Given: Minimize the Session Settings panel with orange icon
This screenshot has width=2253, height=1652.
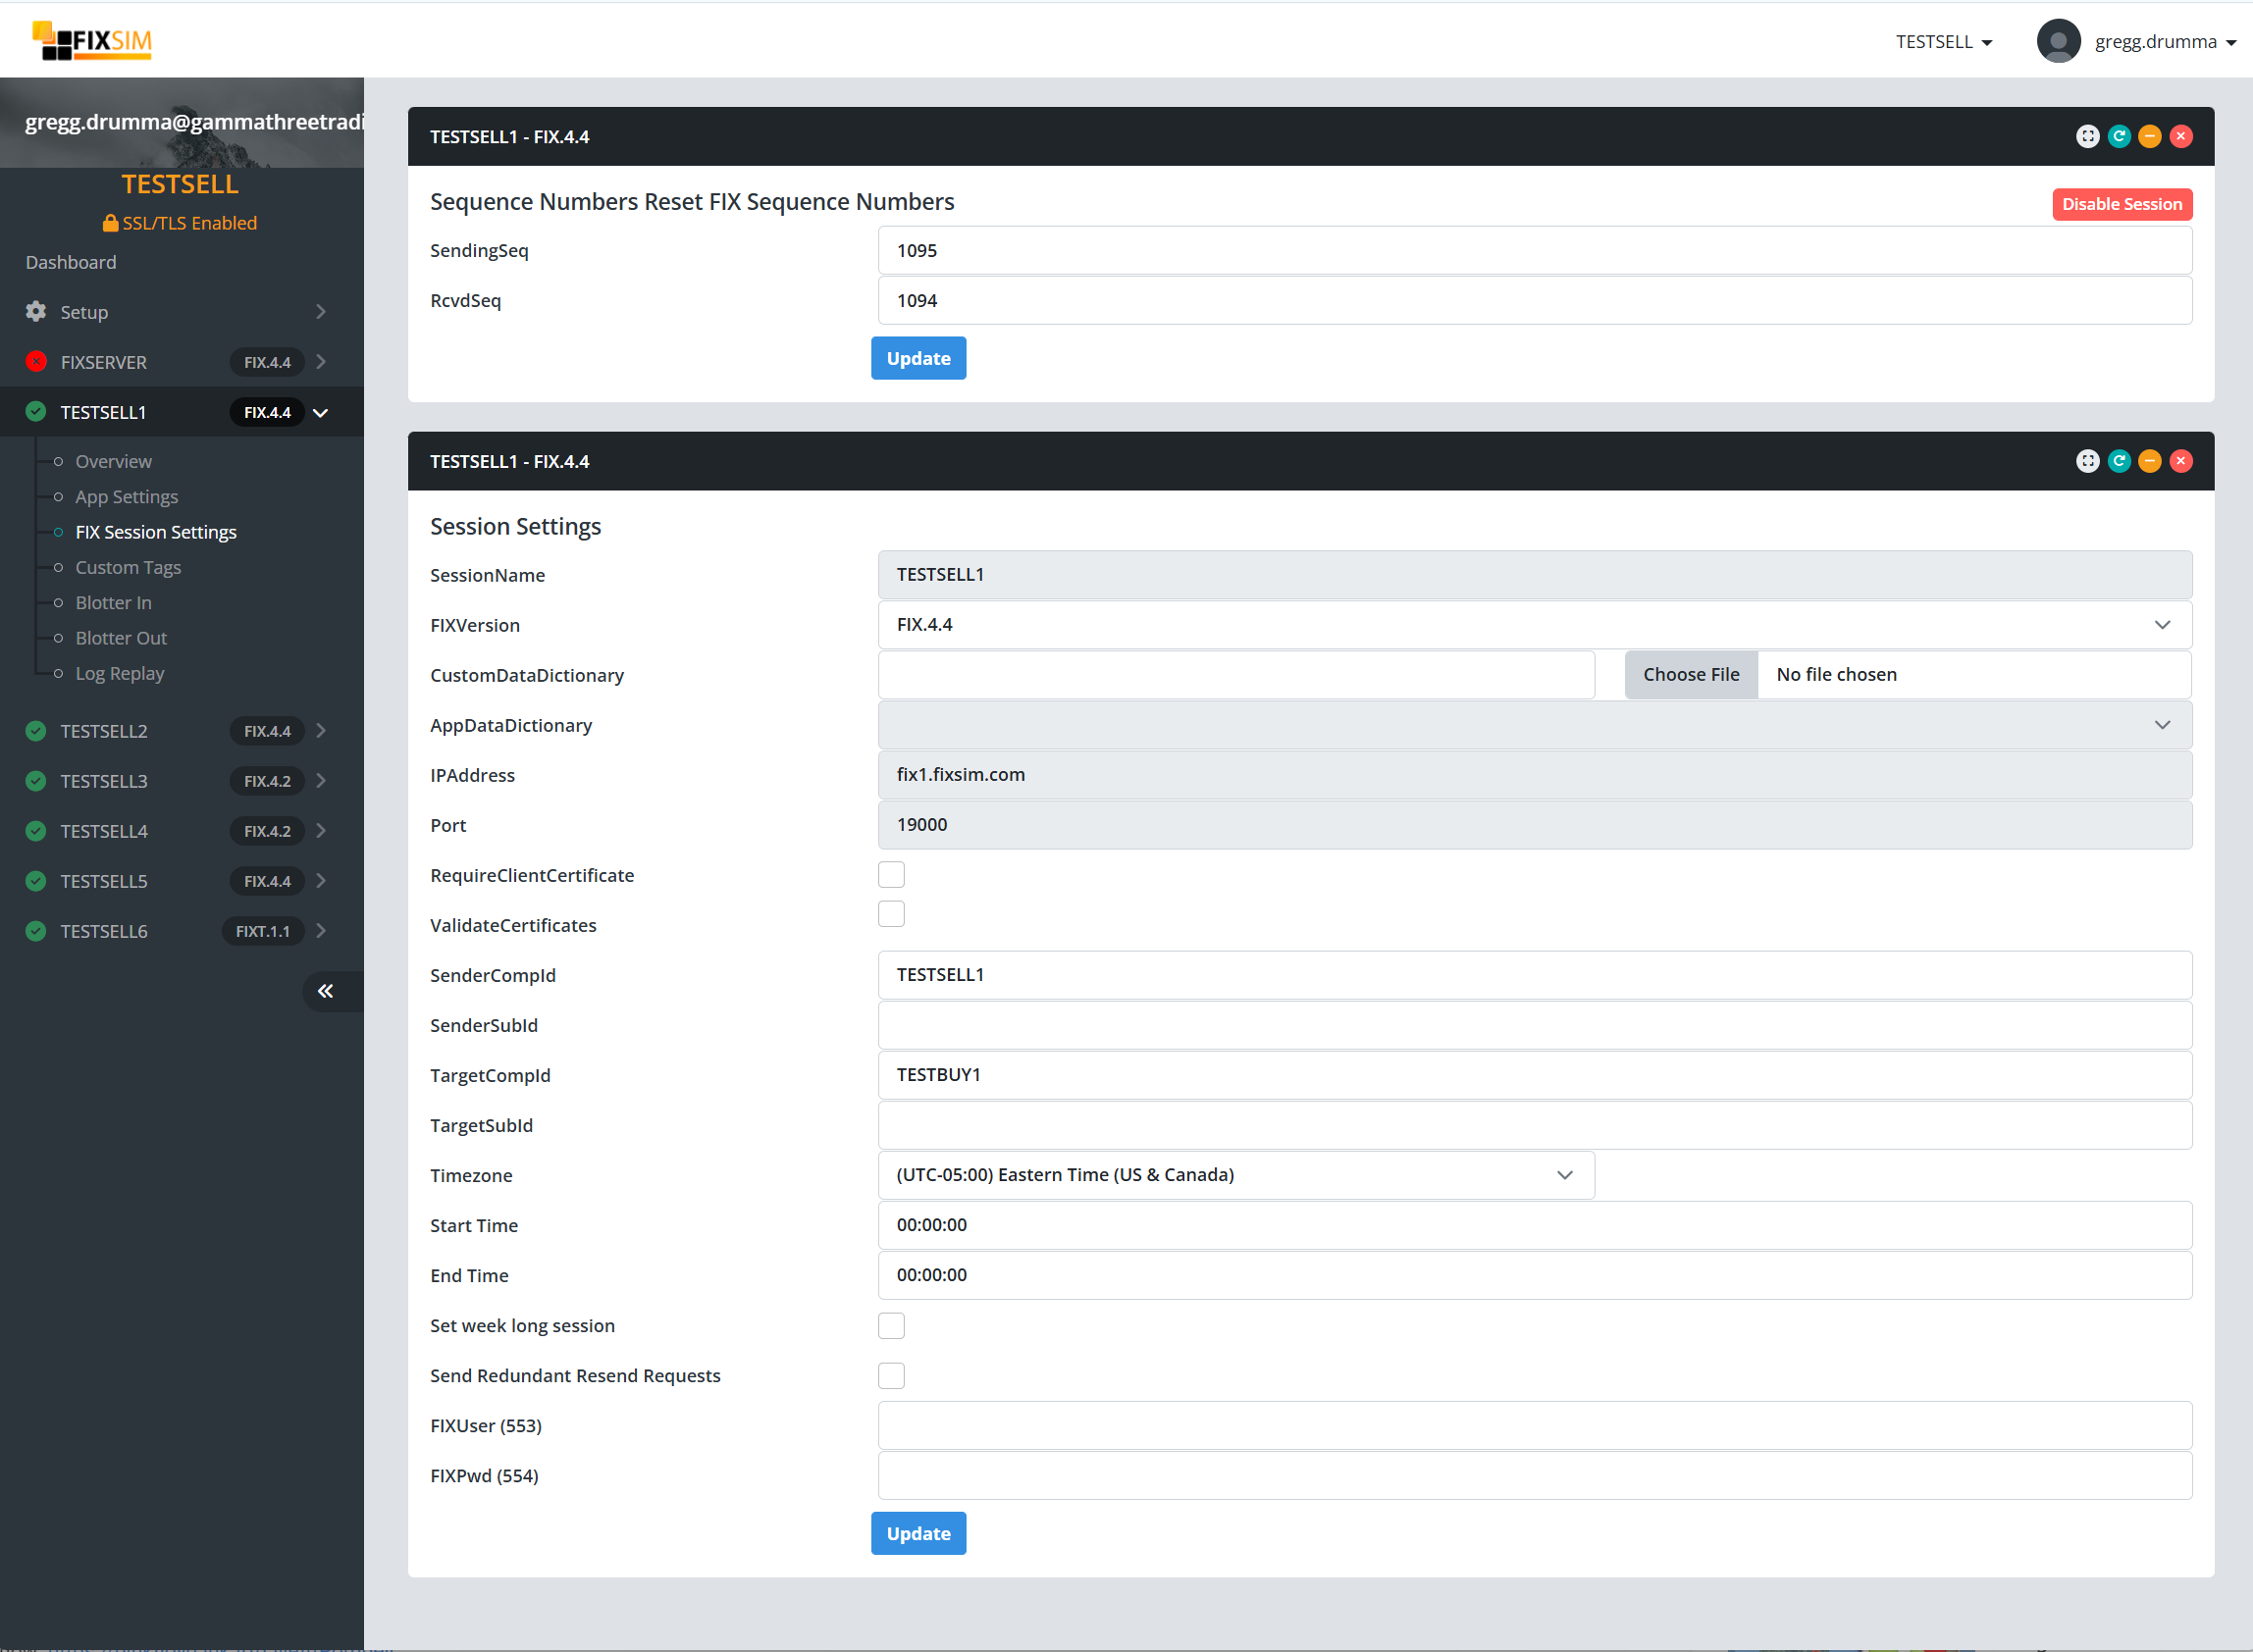Looking at the screenshot, I should [2149, 461].
